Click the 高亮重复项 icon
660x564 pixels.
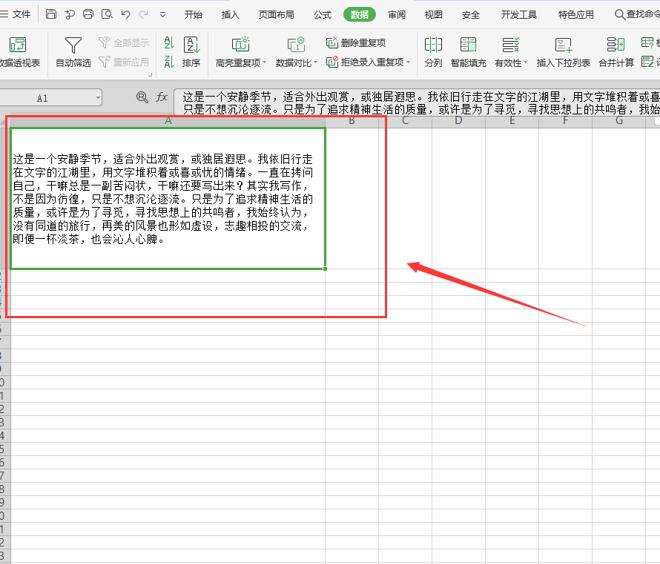(x=241, y=44)
